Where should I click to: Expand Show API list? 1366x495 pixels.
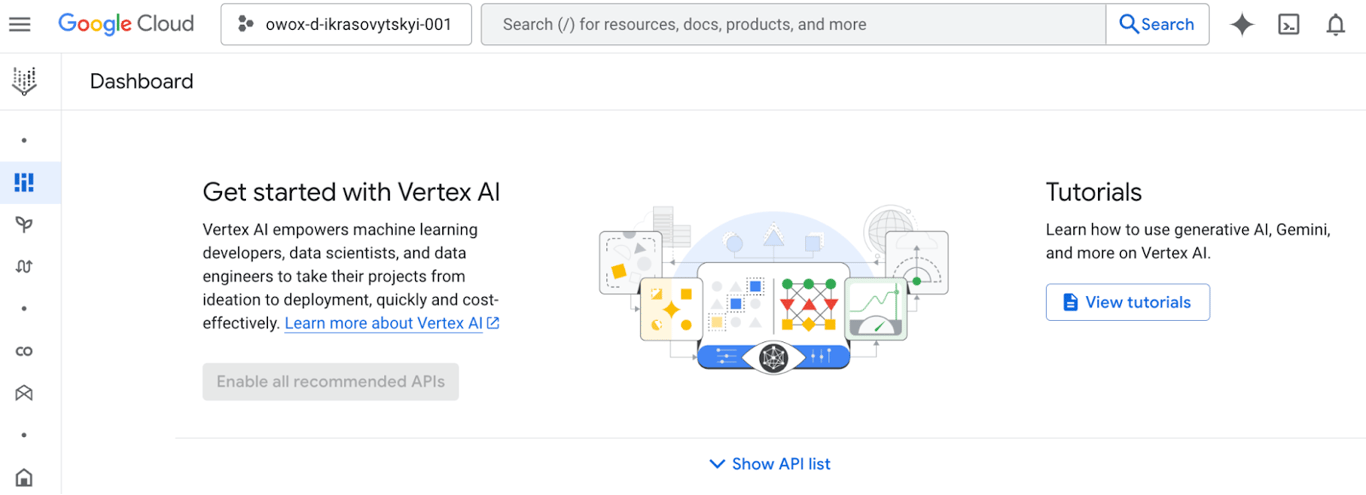(x=769, y=464)
